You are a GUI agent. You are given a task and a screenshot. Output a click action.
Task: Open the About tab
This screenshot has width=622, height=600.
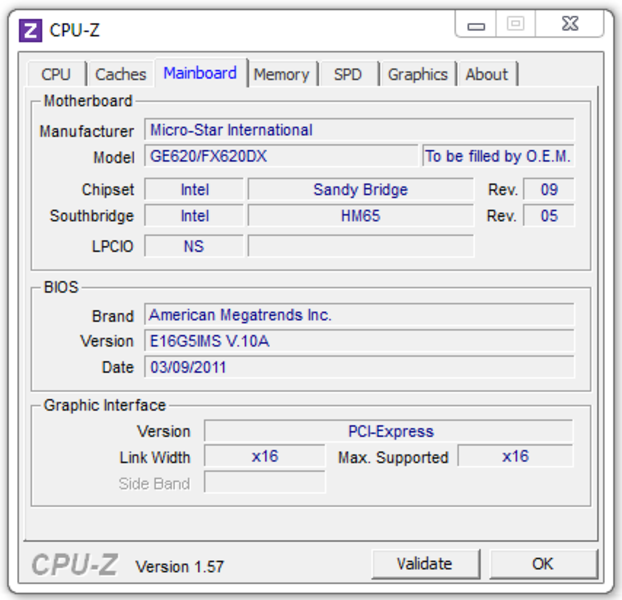click(487, 74)
